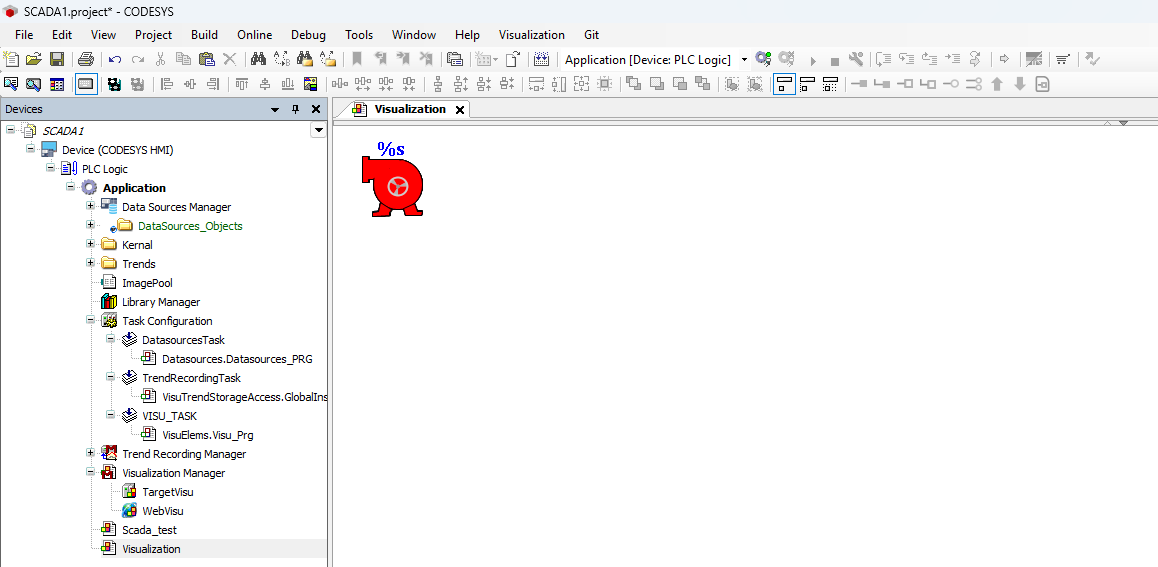Image resolution: width=1158 pixels, height=567 pixels.
Task: Click the Interface Editor icon in second toolbar
Action: pyautogui.click(x=11, y=84)
